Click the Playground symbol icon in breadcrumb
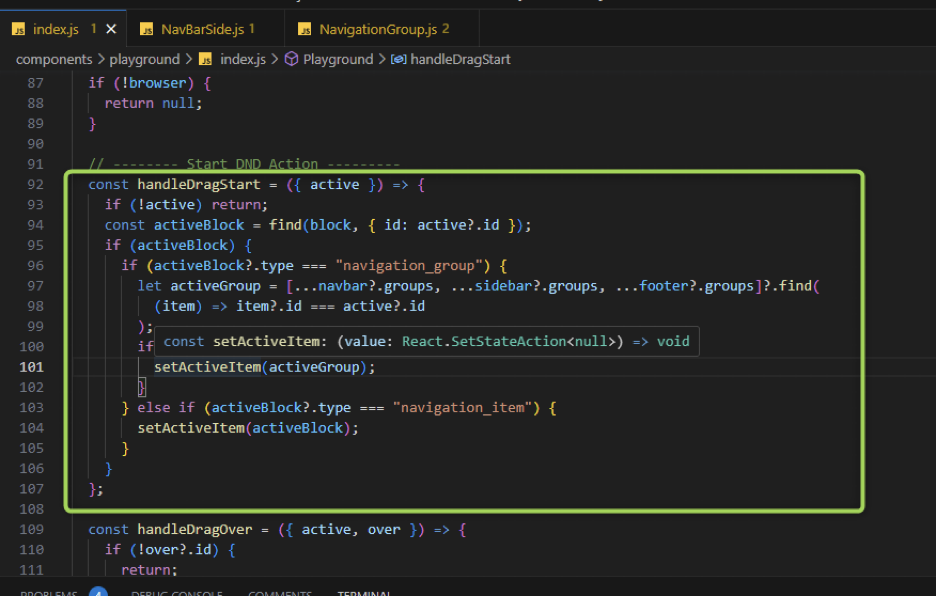 (292, 59)
